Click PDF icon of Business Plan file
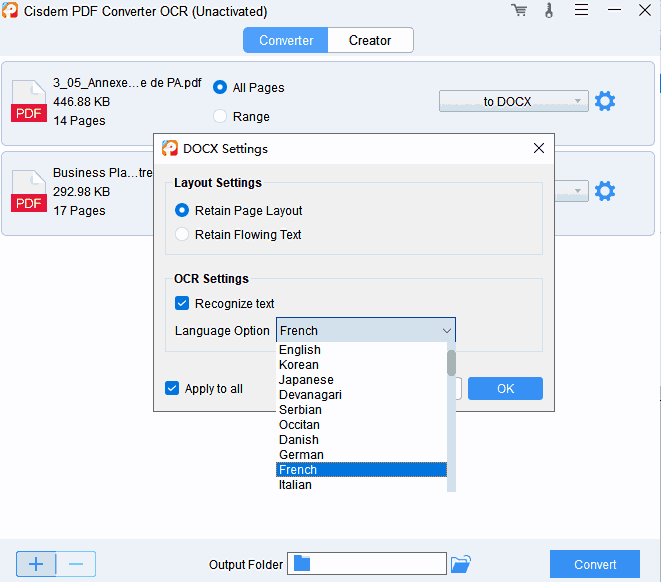This screenshot has height=582, width=661. tap(29, 191)
